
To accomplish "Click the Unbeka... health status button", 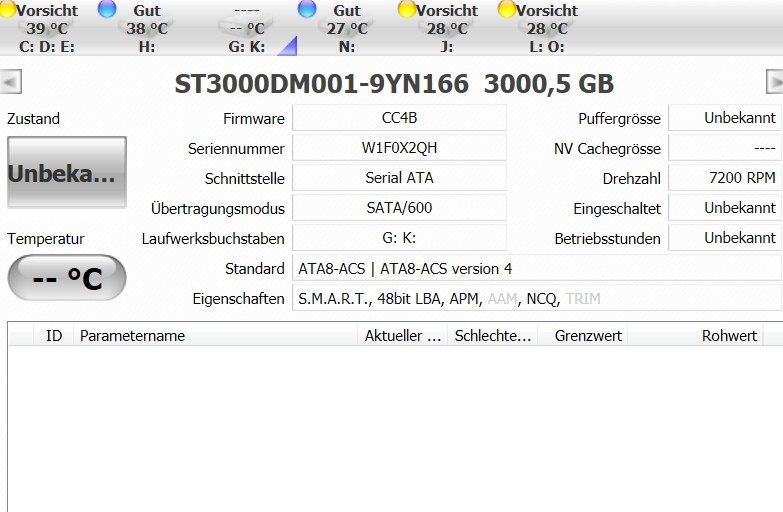I will coord(67,172).
